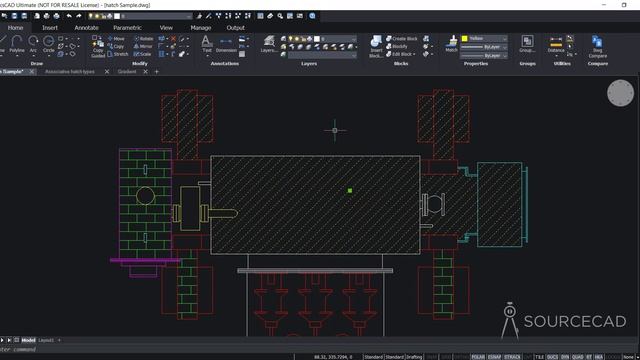Click the Print icon in quick access toolbar
This screenshot has width=640, height=360.
click(x=47, y=16)
